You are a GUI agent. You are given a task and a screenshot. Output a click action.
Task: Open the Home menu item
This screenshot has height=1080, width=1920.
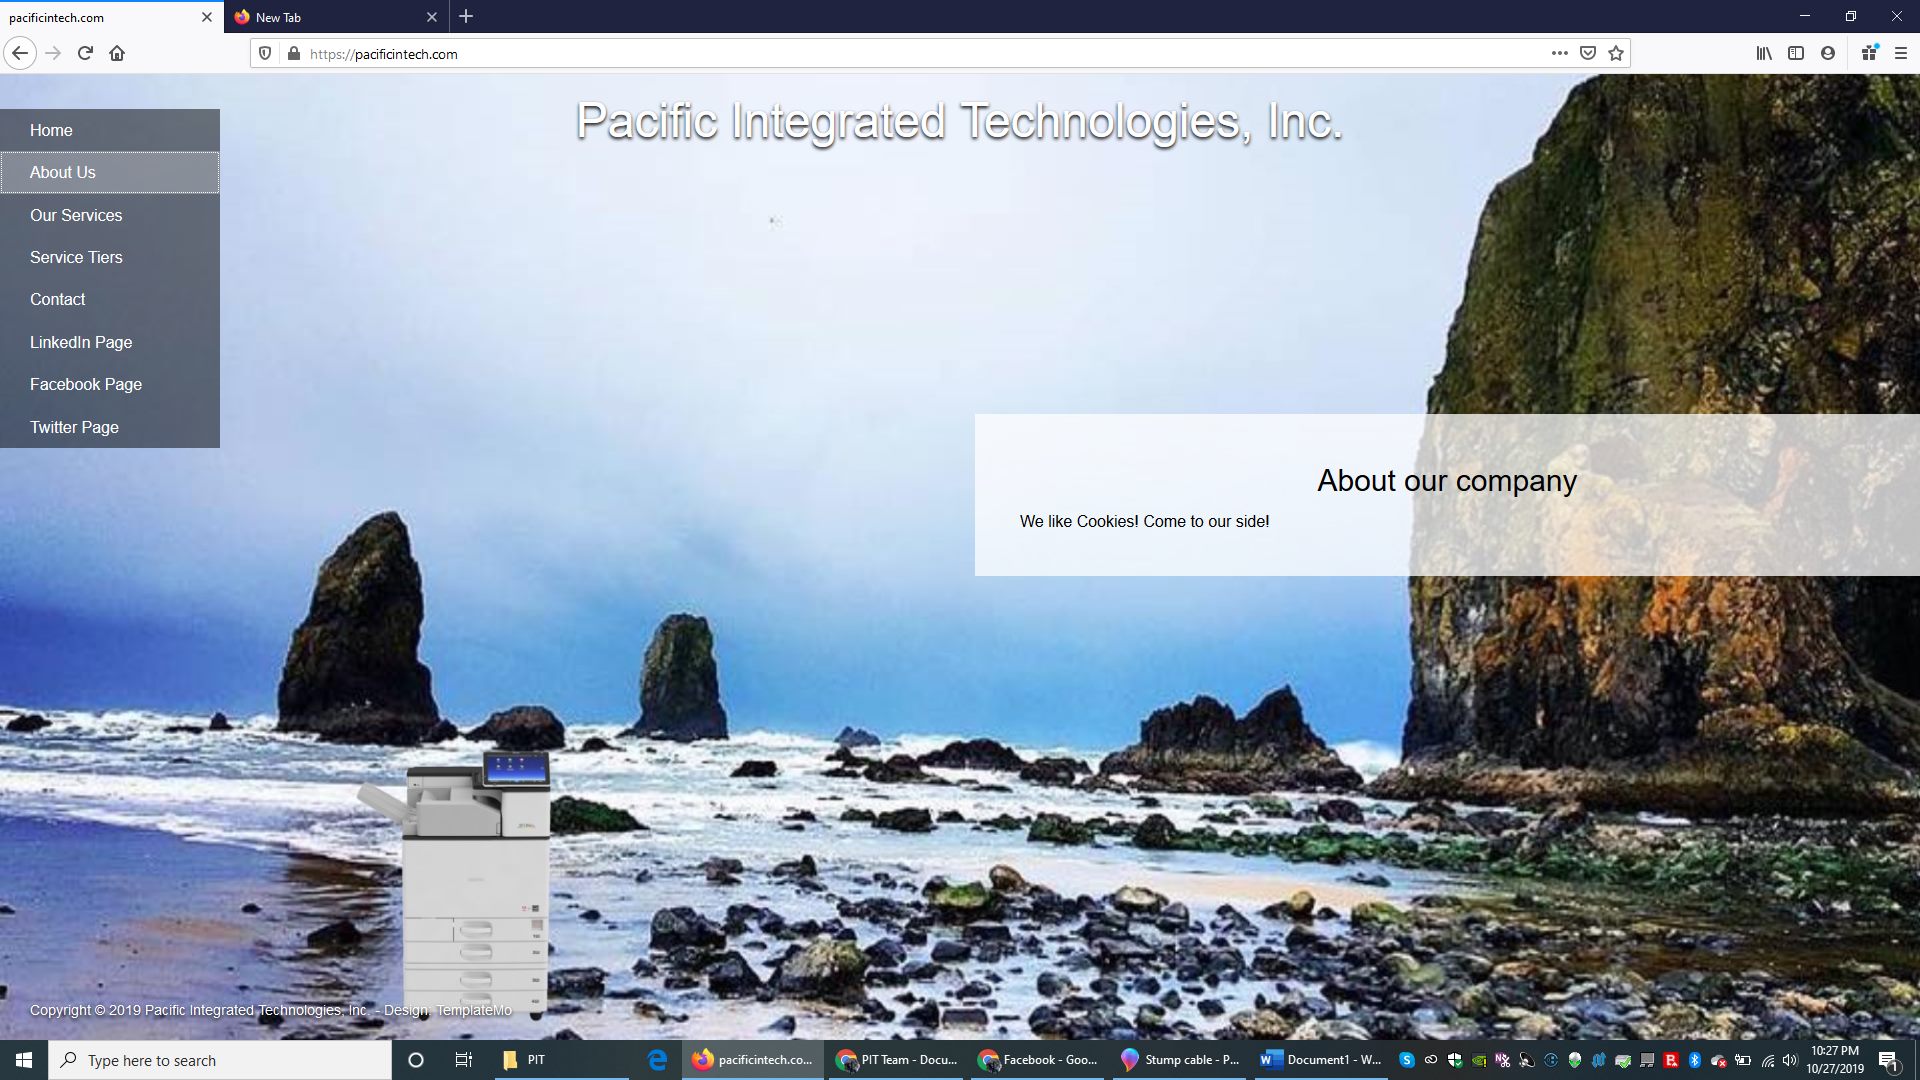[x=110, y=130]
